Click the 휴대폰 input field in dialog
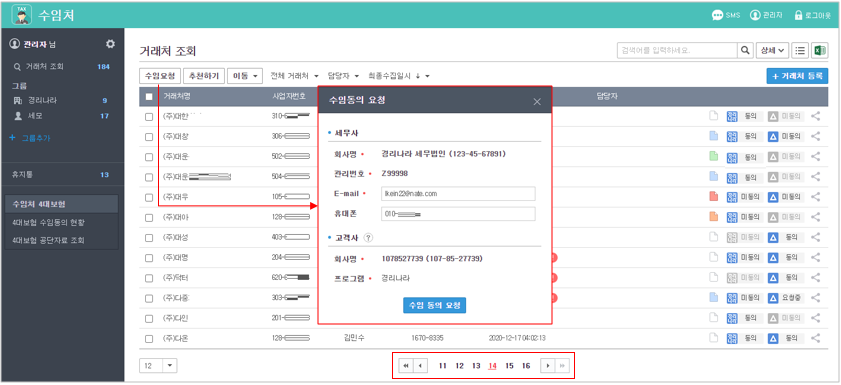This screenshot has height=385, width=841. [458, 214]
